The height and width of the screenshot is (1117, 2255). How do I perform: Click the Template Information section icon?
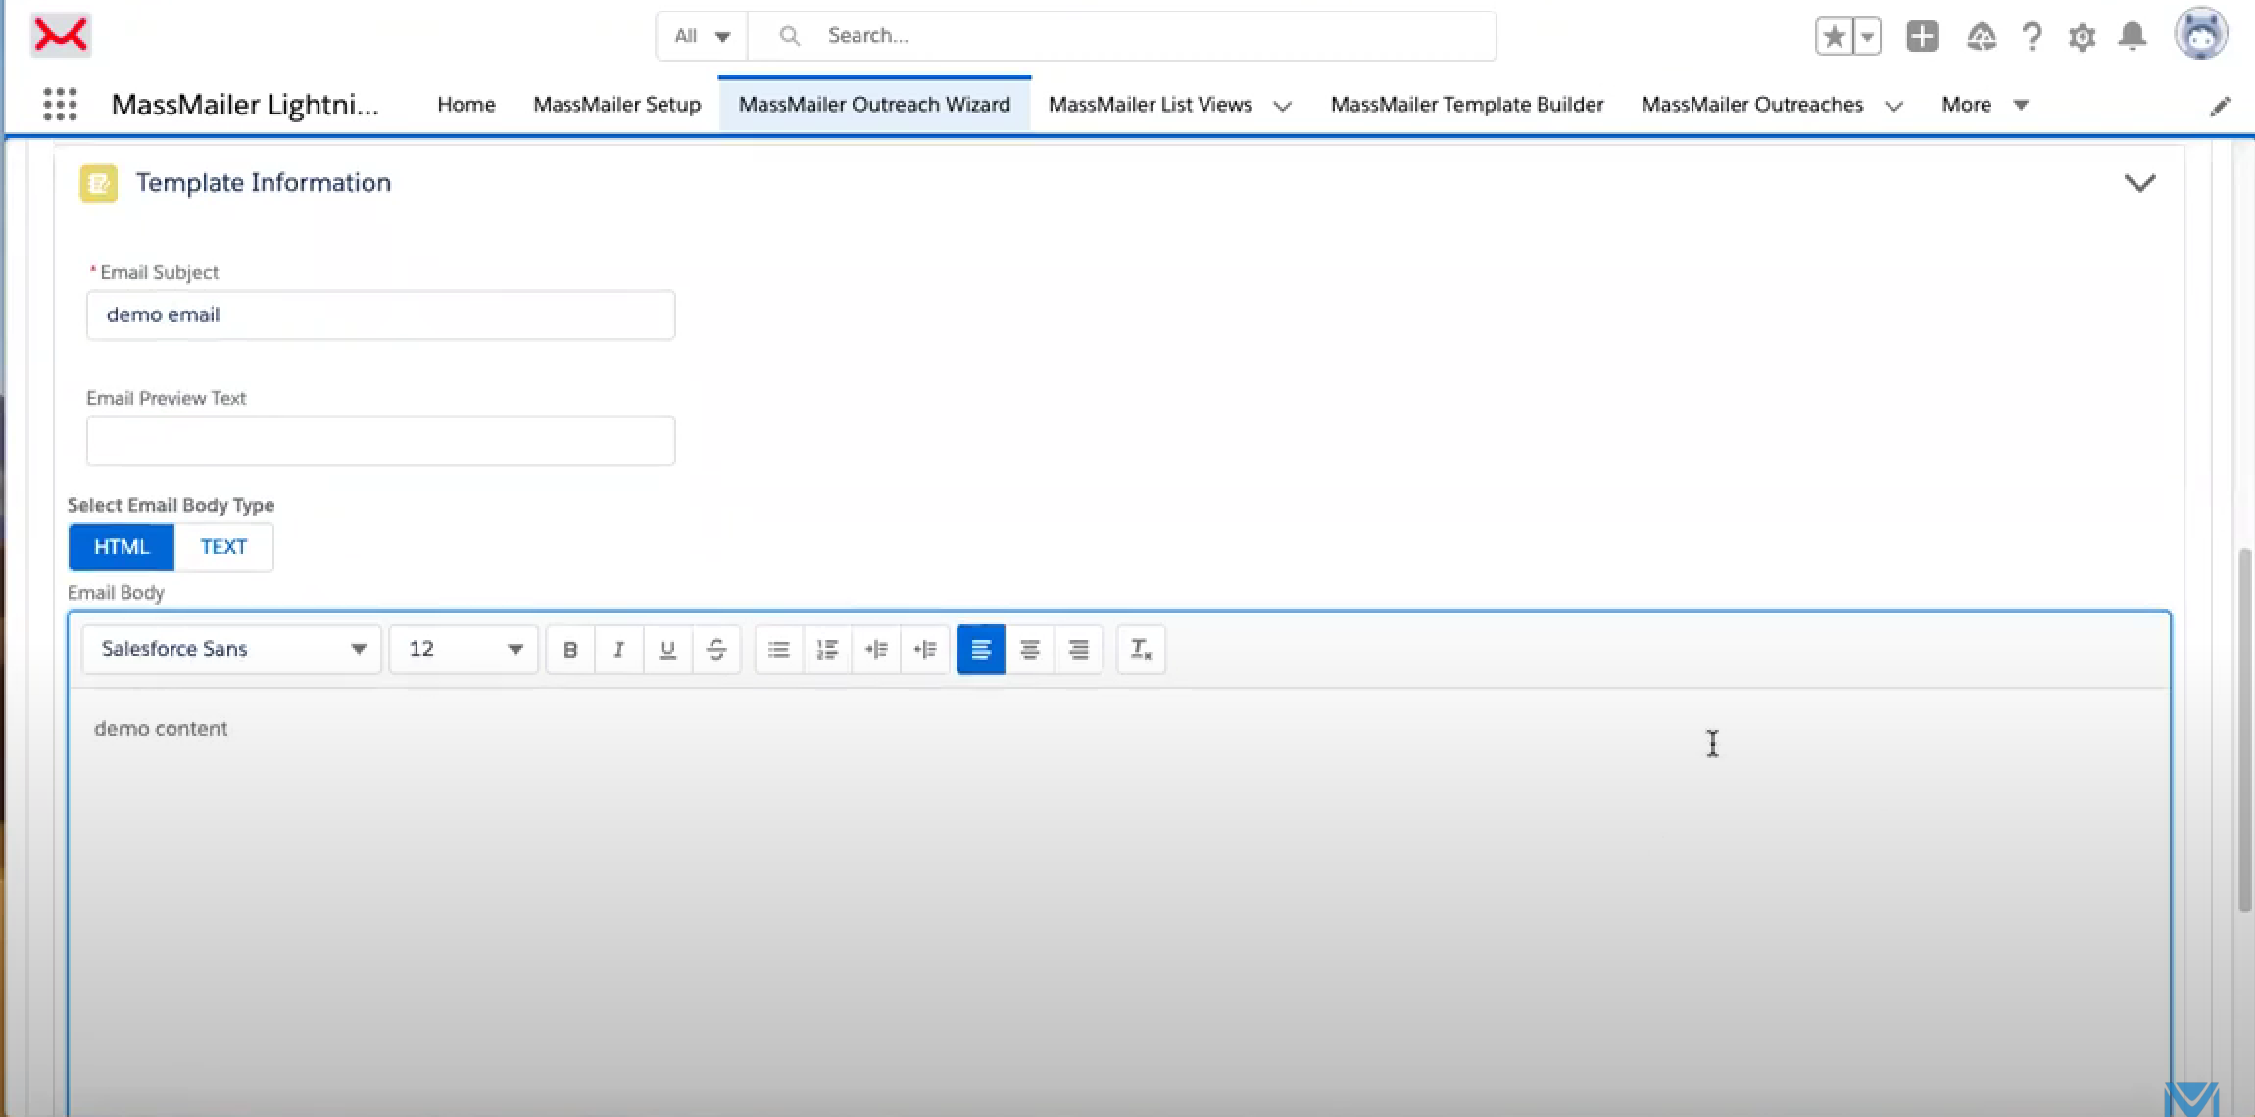(x=98, y=183)
